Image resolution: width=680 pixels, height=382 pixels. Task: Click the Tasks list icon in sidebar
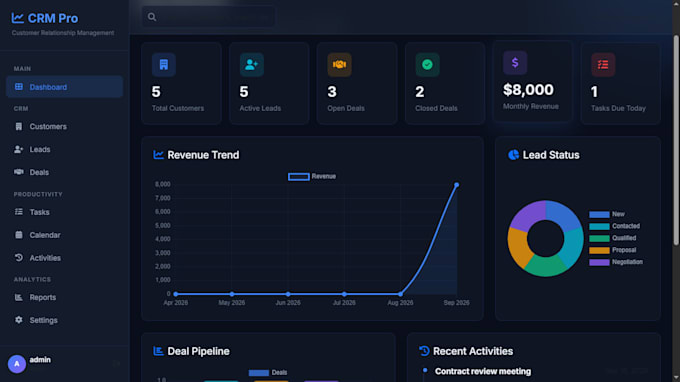[19, 212]
